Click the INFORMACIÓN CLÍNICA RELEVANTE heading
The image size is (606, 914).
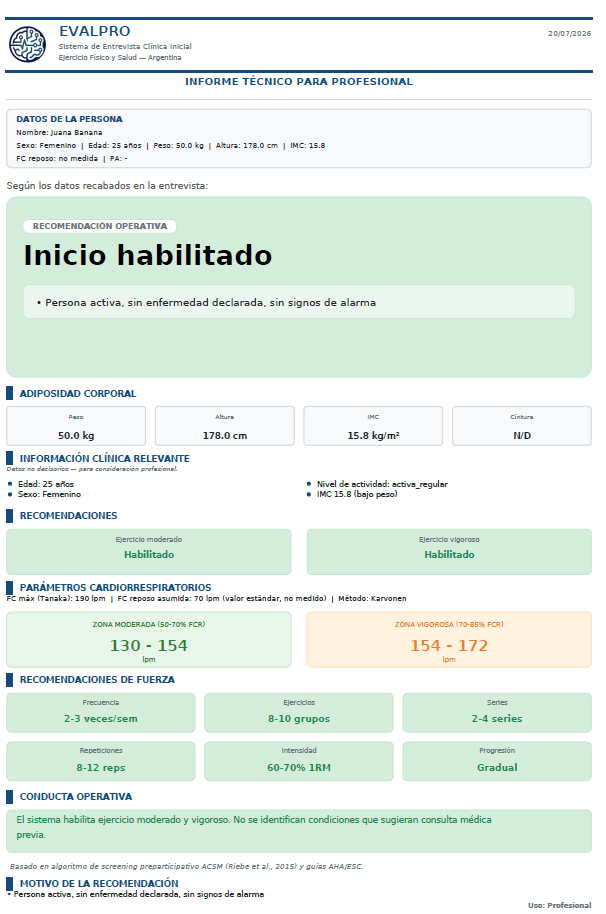[105, 459]
